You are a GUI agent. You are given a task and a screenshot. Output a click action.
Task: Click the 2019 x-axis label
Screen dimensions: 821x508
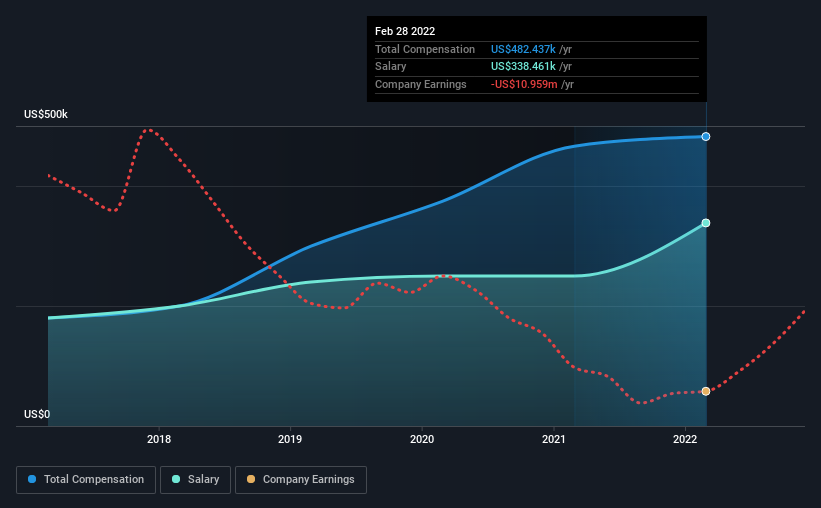(290, 439)
